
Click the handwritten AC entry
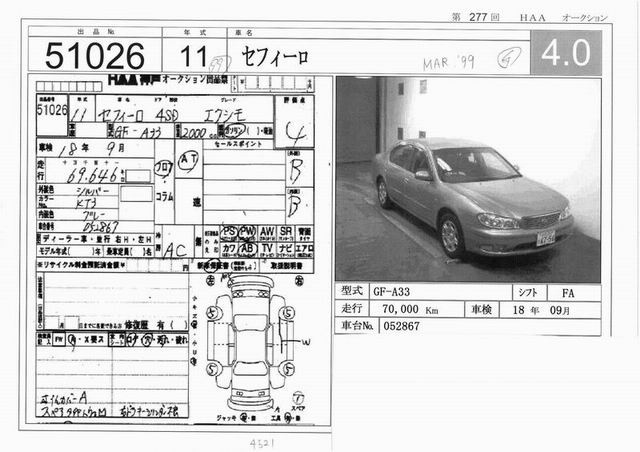coord(175,251)
